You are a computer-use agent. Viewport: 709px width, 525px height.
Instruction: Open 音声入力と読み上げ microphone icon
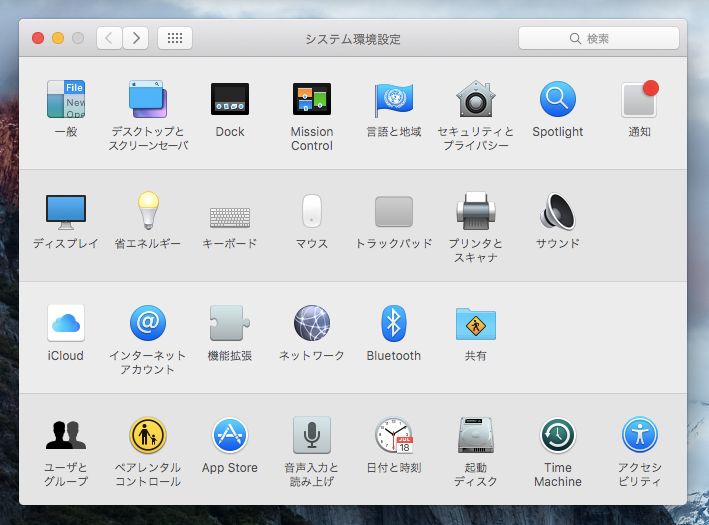(x=312, y=435)
